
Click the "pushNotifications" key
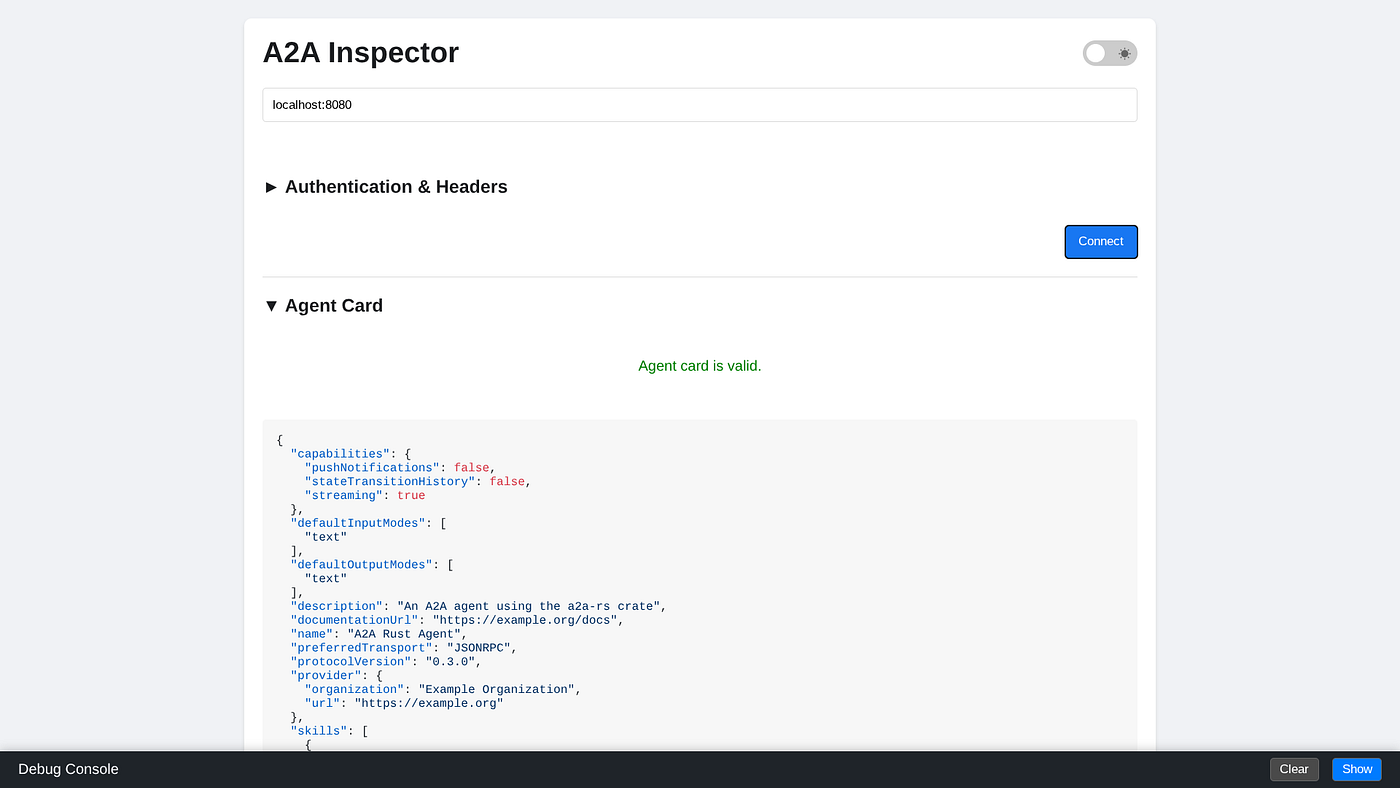coord(372,468)
